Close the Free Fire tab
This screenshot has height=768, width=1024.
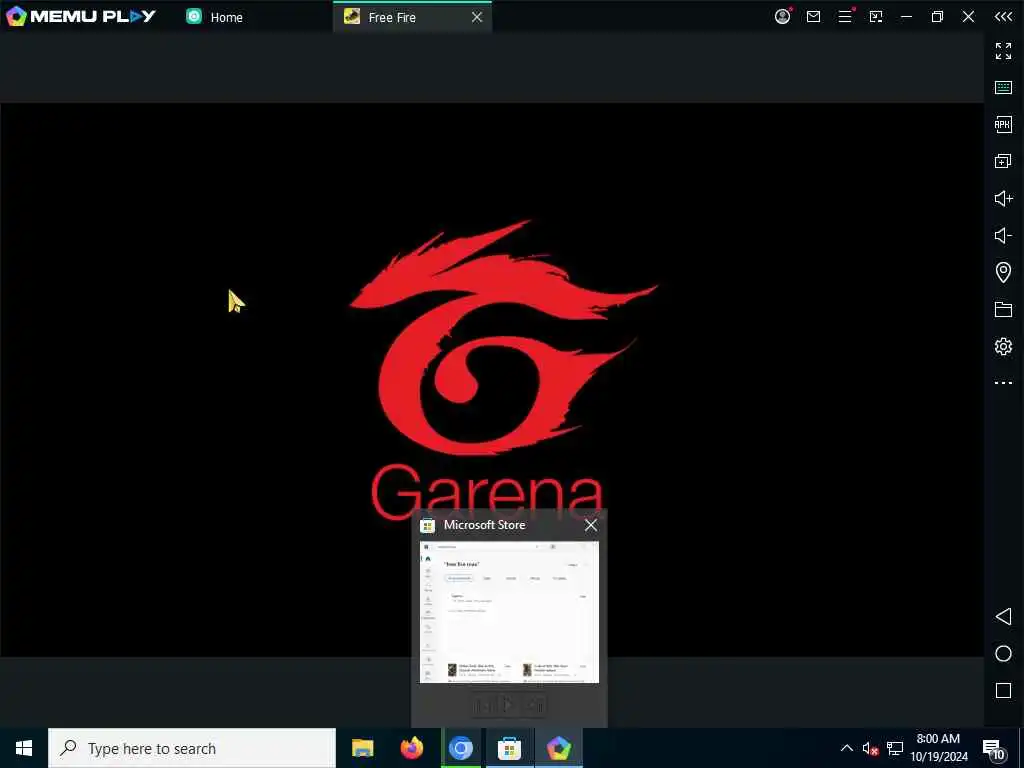(477, 18)
